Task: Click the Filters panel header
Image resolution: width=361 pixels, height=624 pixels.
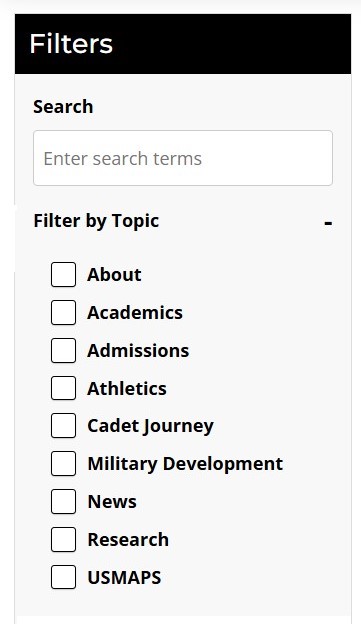Action: point(183,44)
